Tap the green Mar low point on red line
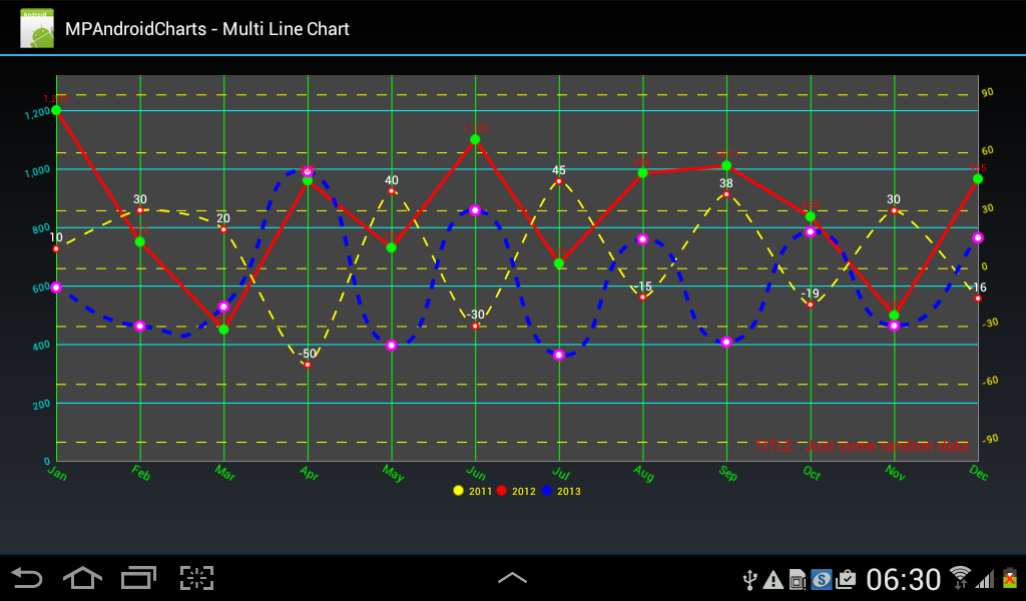Screen dimensions: 1026x601 [224, 329]
